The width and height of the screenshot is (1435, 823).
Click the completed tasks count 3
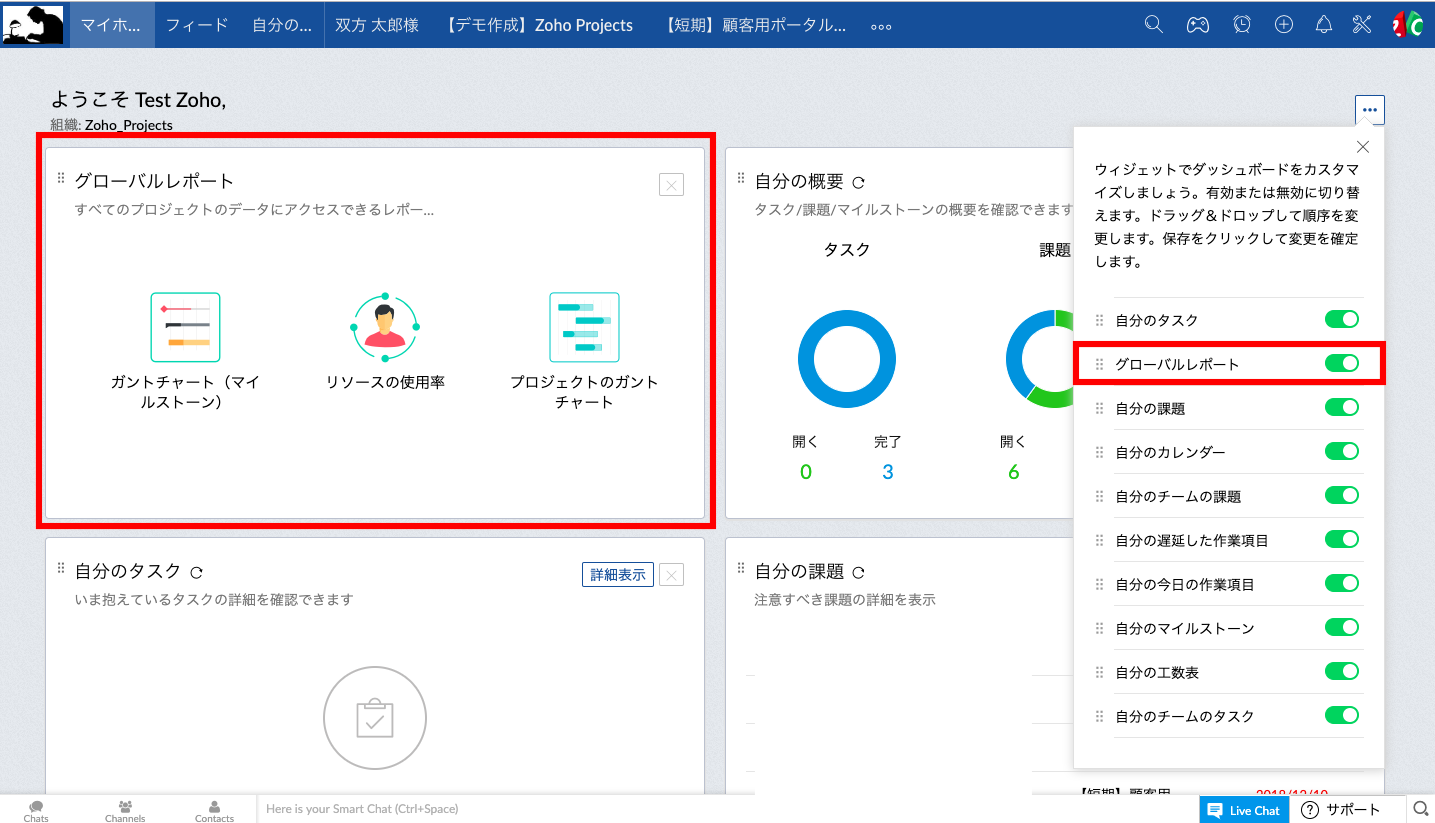pos(887,472)
